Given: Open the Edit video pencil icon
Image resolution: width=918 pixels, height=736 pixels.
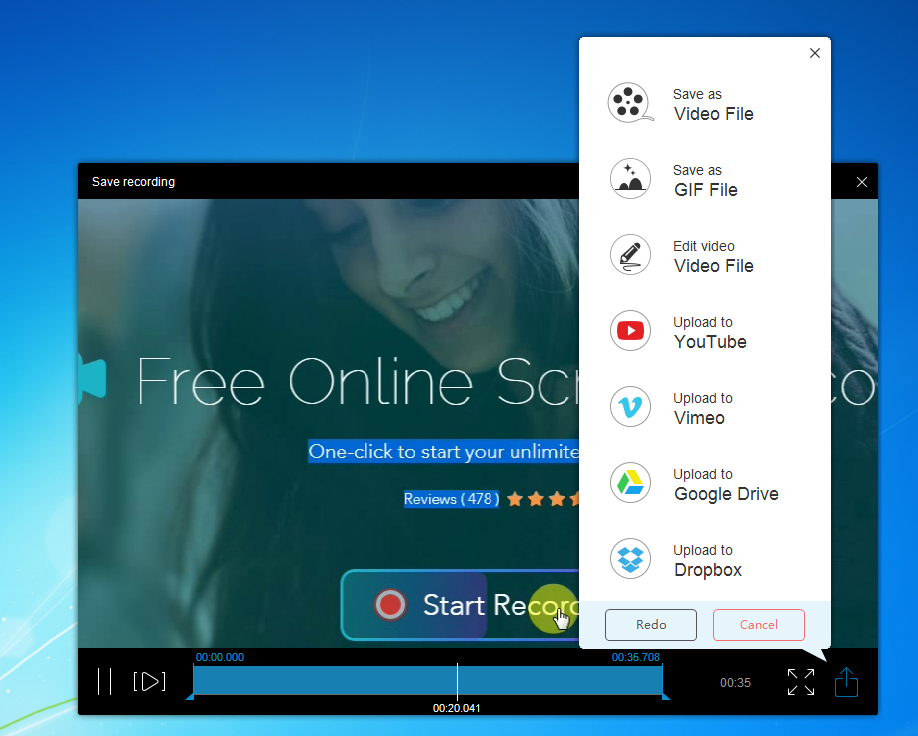Looking at the screenshot, I should tap(630, 255).
